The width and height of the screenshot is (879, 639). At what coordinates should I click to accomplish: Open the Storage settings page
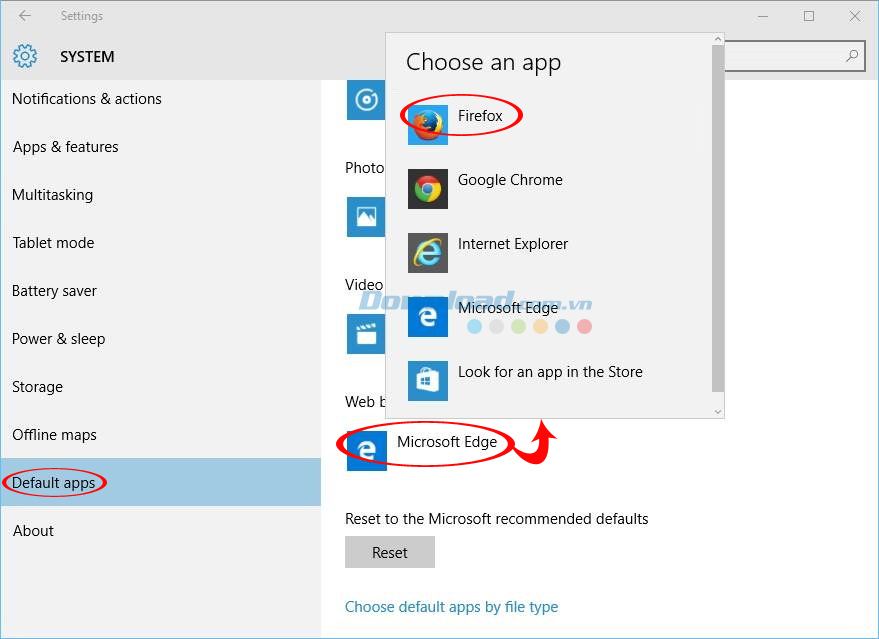[x=37, y=386]
